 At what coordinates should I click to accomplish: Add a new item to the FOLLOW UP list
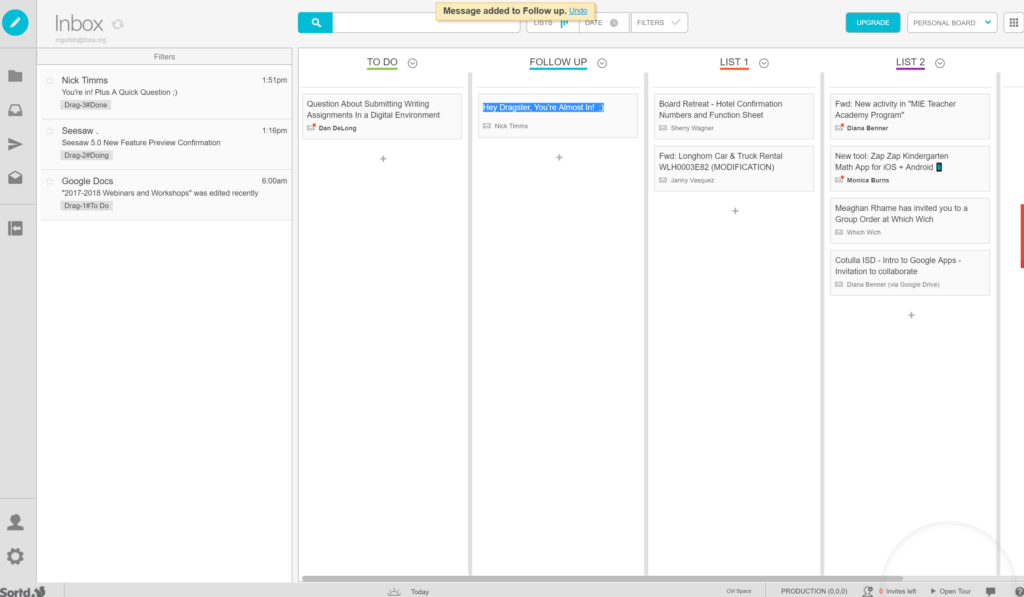[x=559, y=157]
